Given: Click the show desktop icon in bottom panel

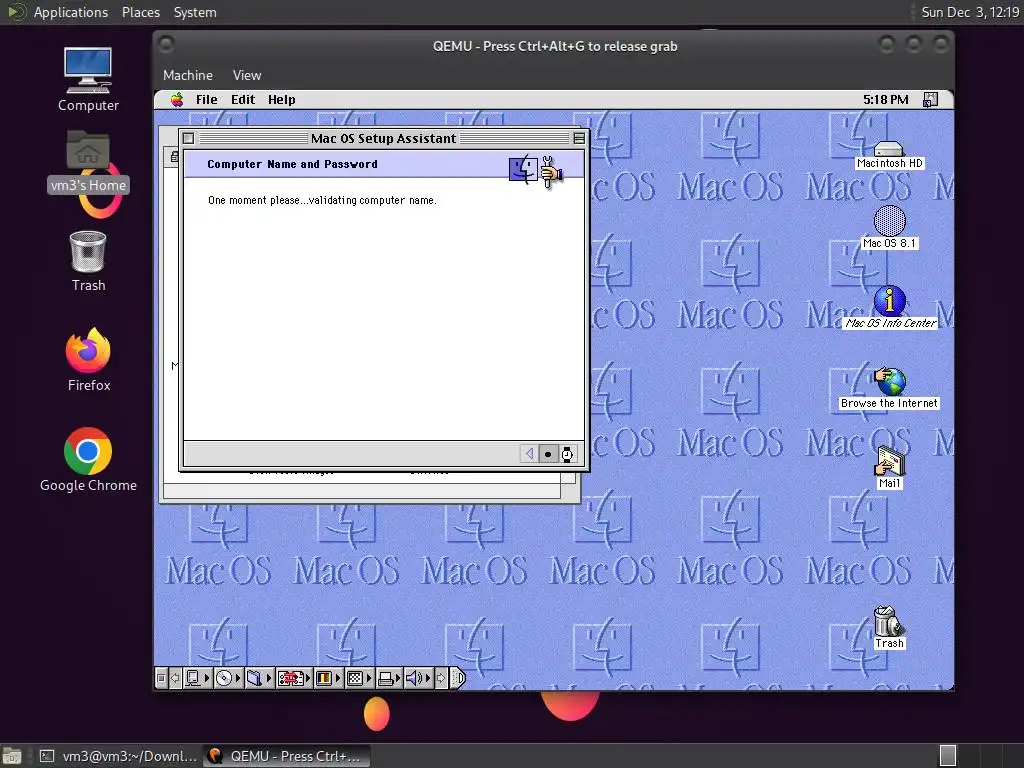Looking at the screenshot, I should (x=12, y=756).
